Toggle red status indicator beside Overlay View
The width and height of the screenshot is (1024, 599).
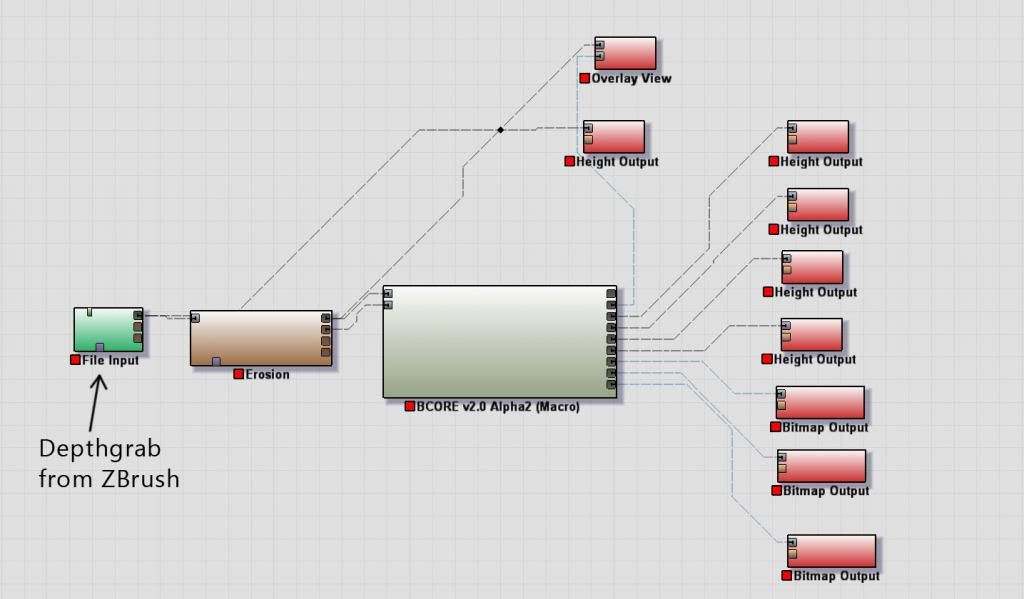[585, 78]
